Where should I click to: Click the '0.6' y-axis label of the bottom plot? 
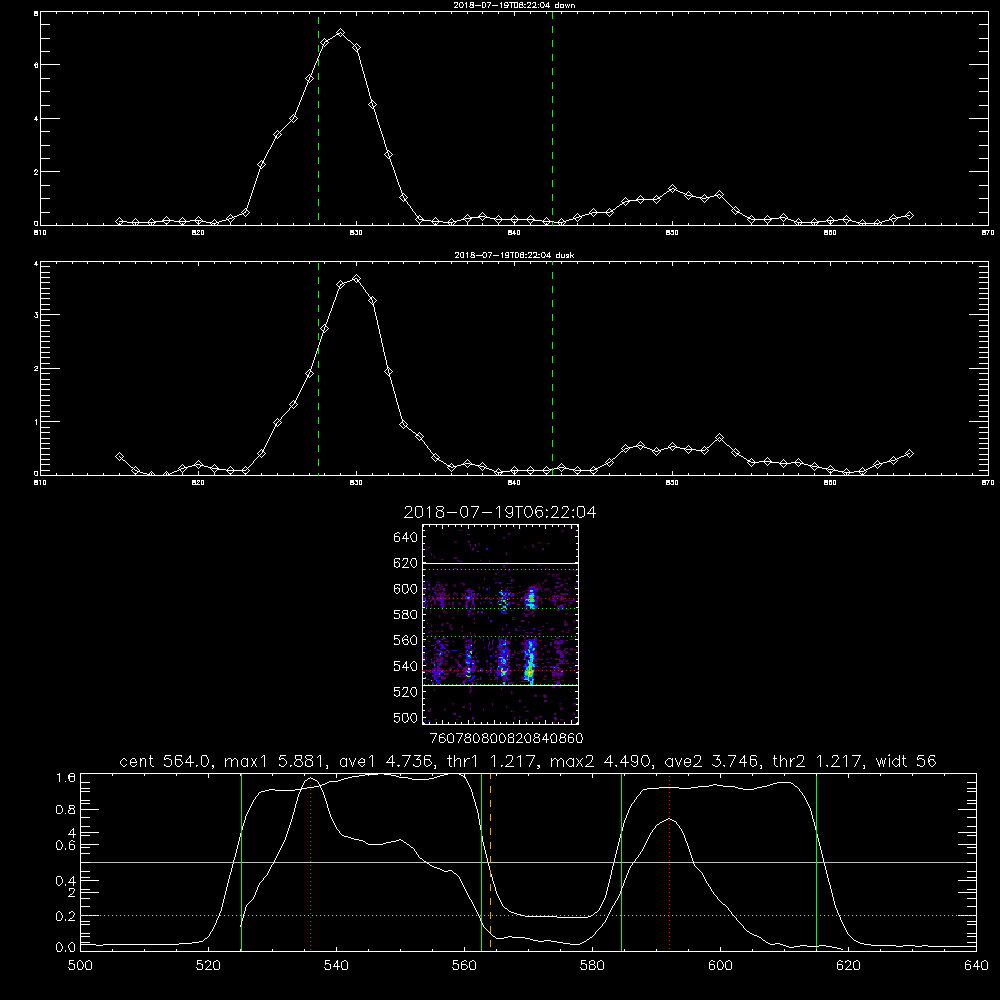(66, 846)
